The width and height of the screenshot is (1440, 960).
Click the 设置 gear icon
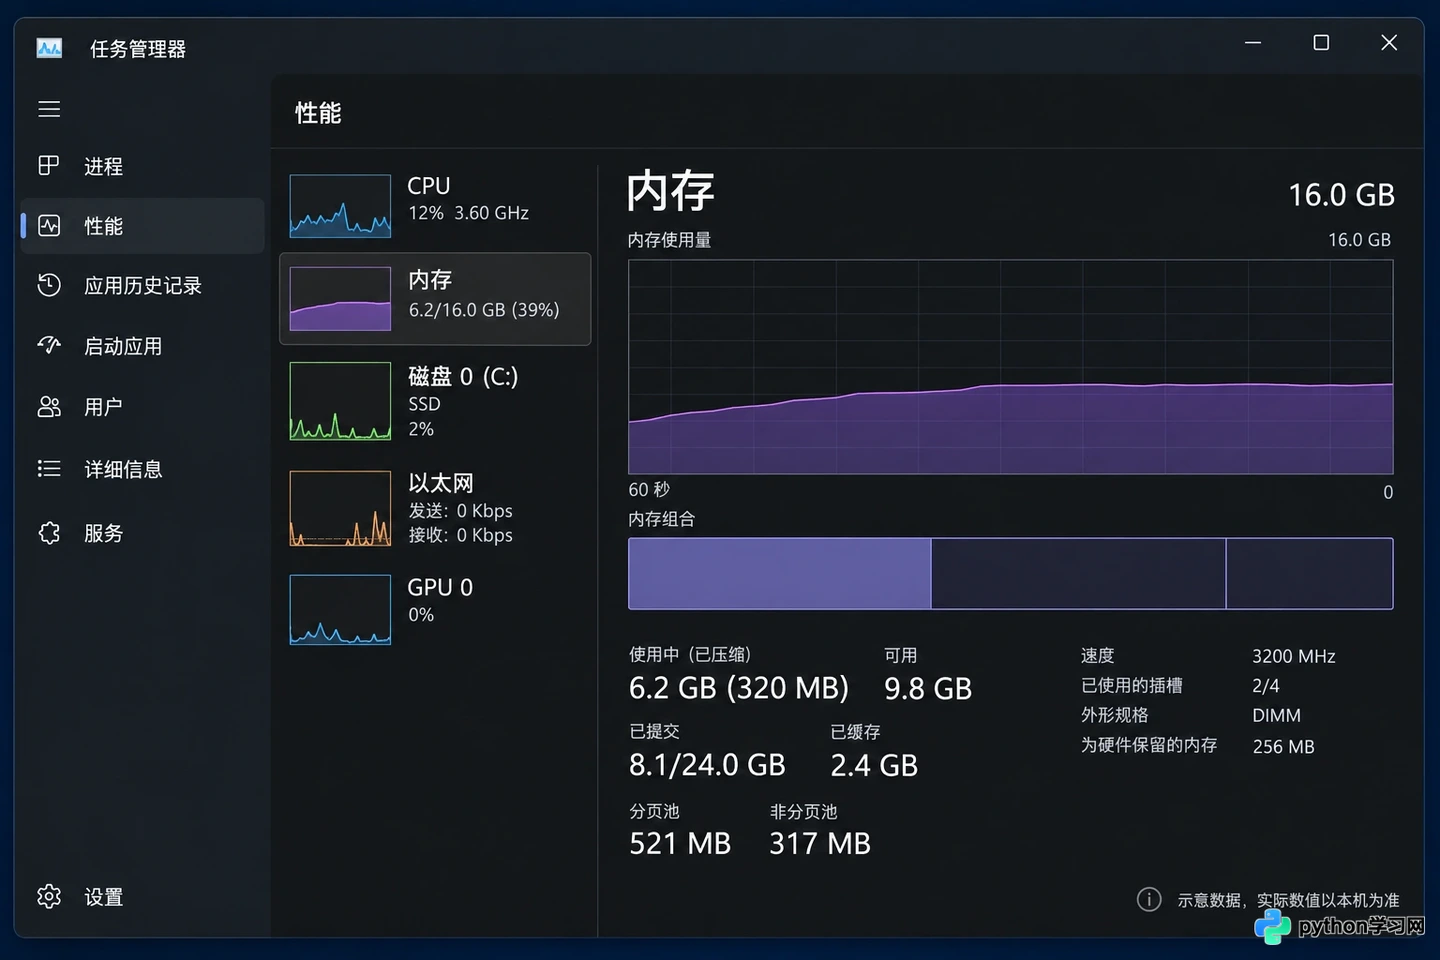tap(49, 897)
